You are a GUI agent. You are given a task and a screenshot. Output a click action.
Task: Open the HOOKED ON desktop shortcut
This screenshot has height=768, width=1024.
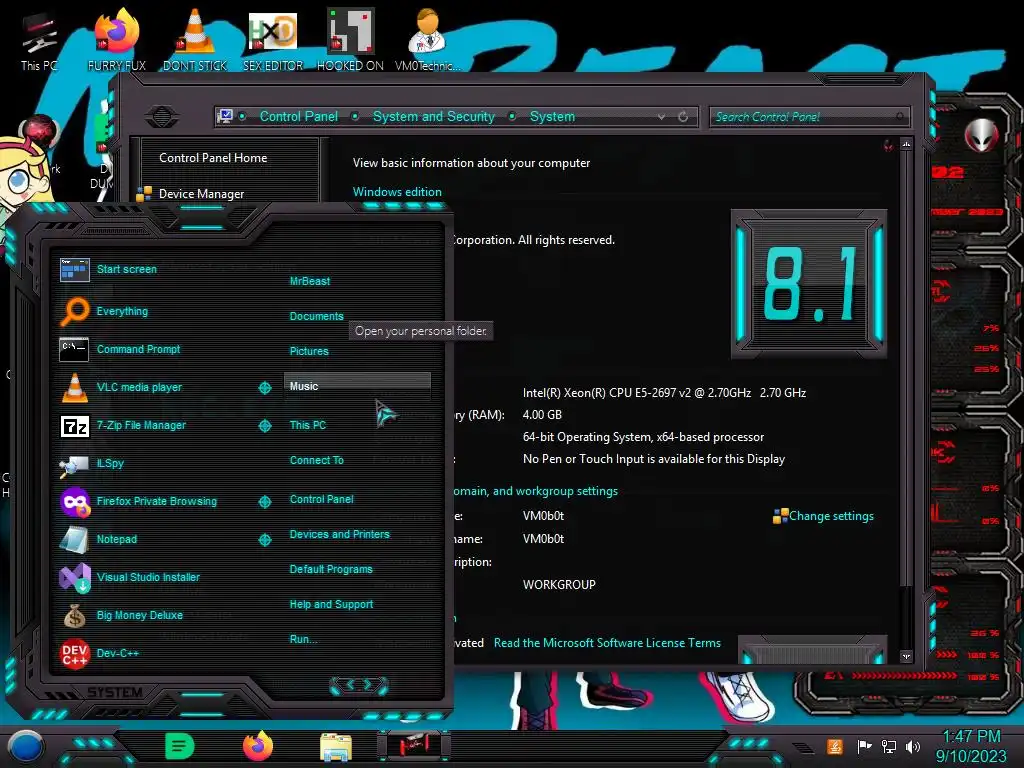coord(350,40)
